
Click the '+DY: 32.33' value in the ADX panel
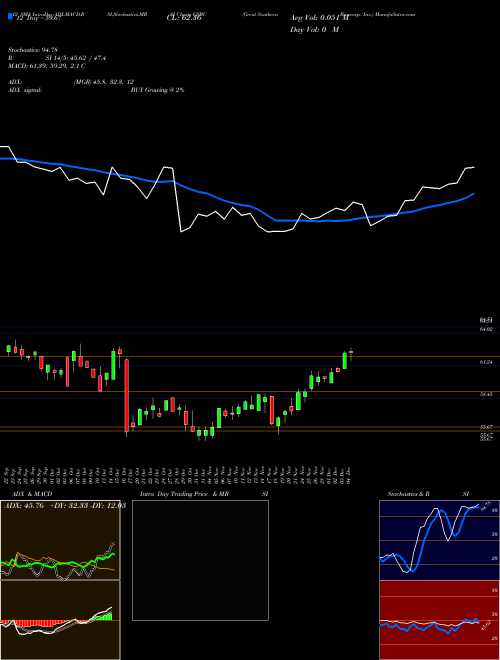(68, 506)
